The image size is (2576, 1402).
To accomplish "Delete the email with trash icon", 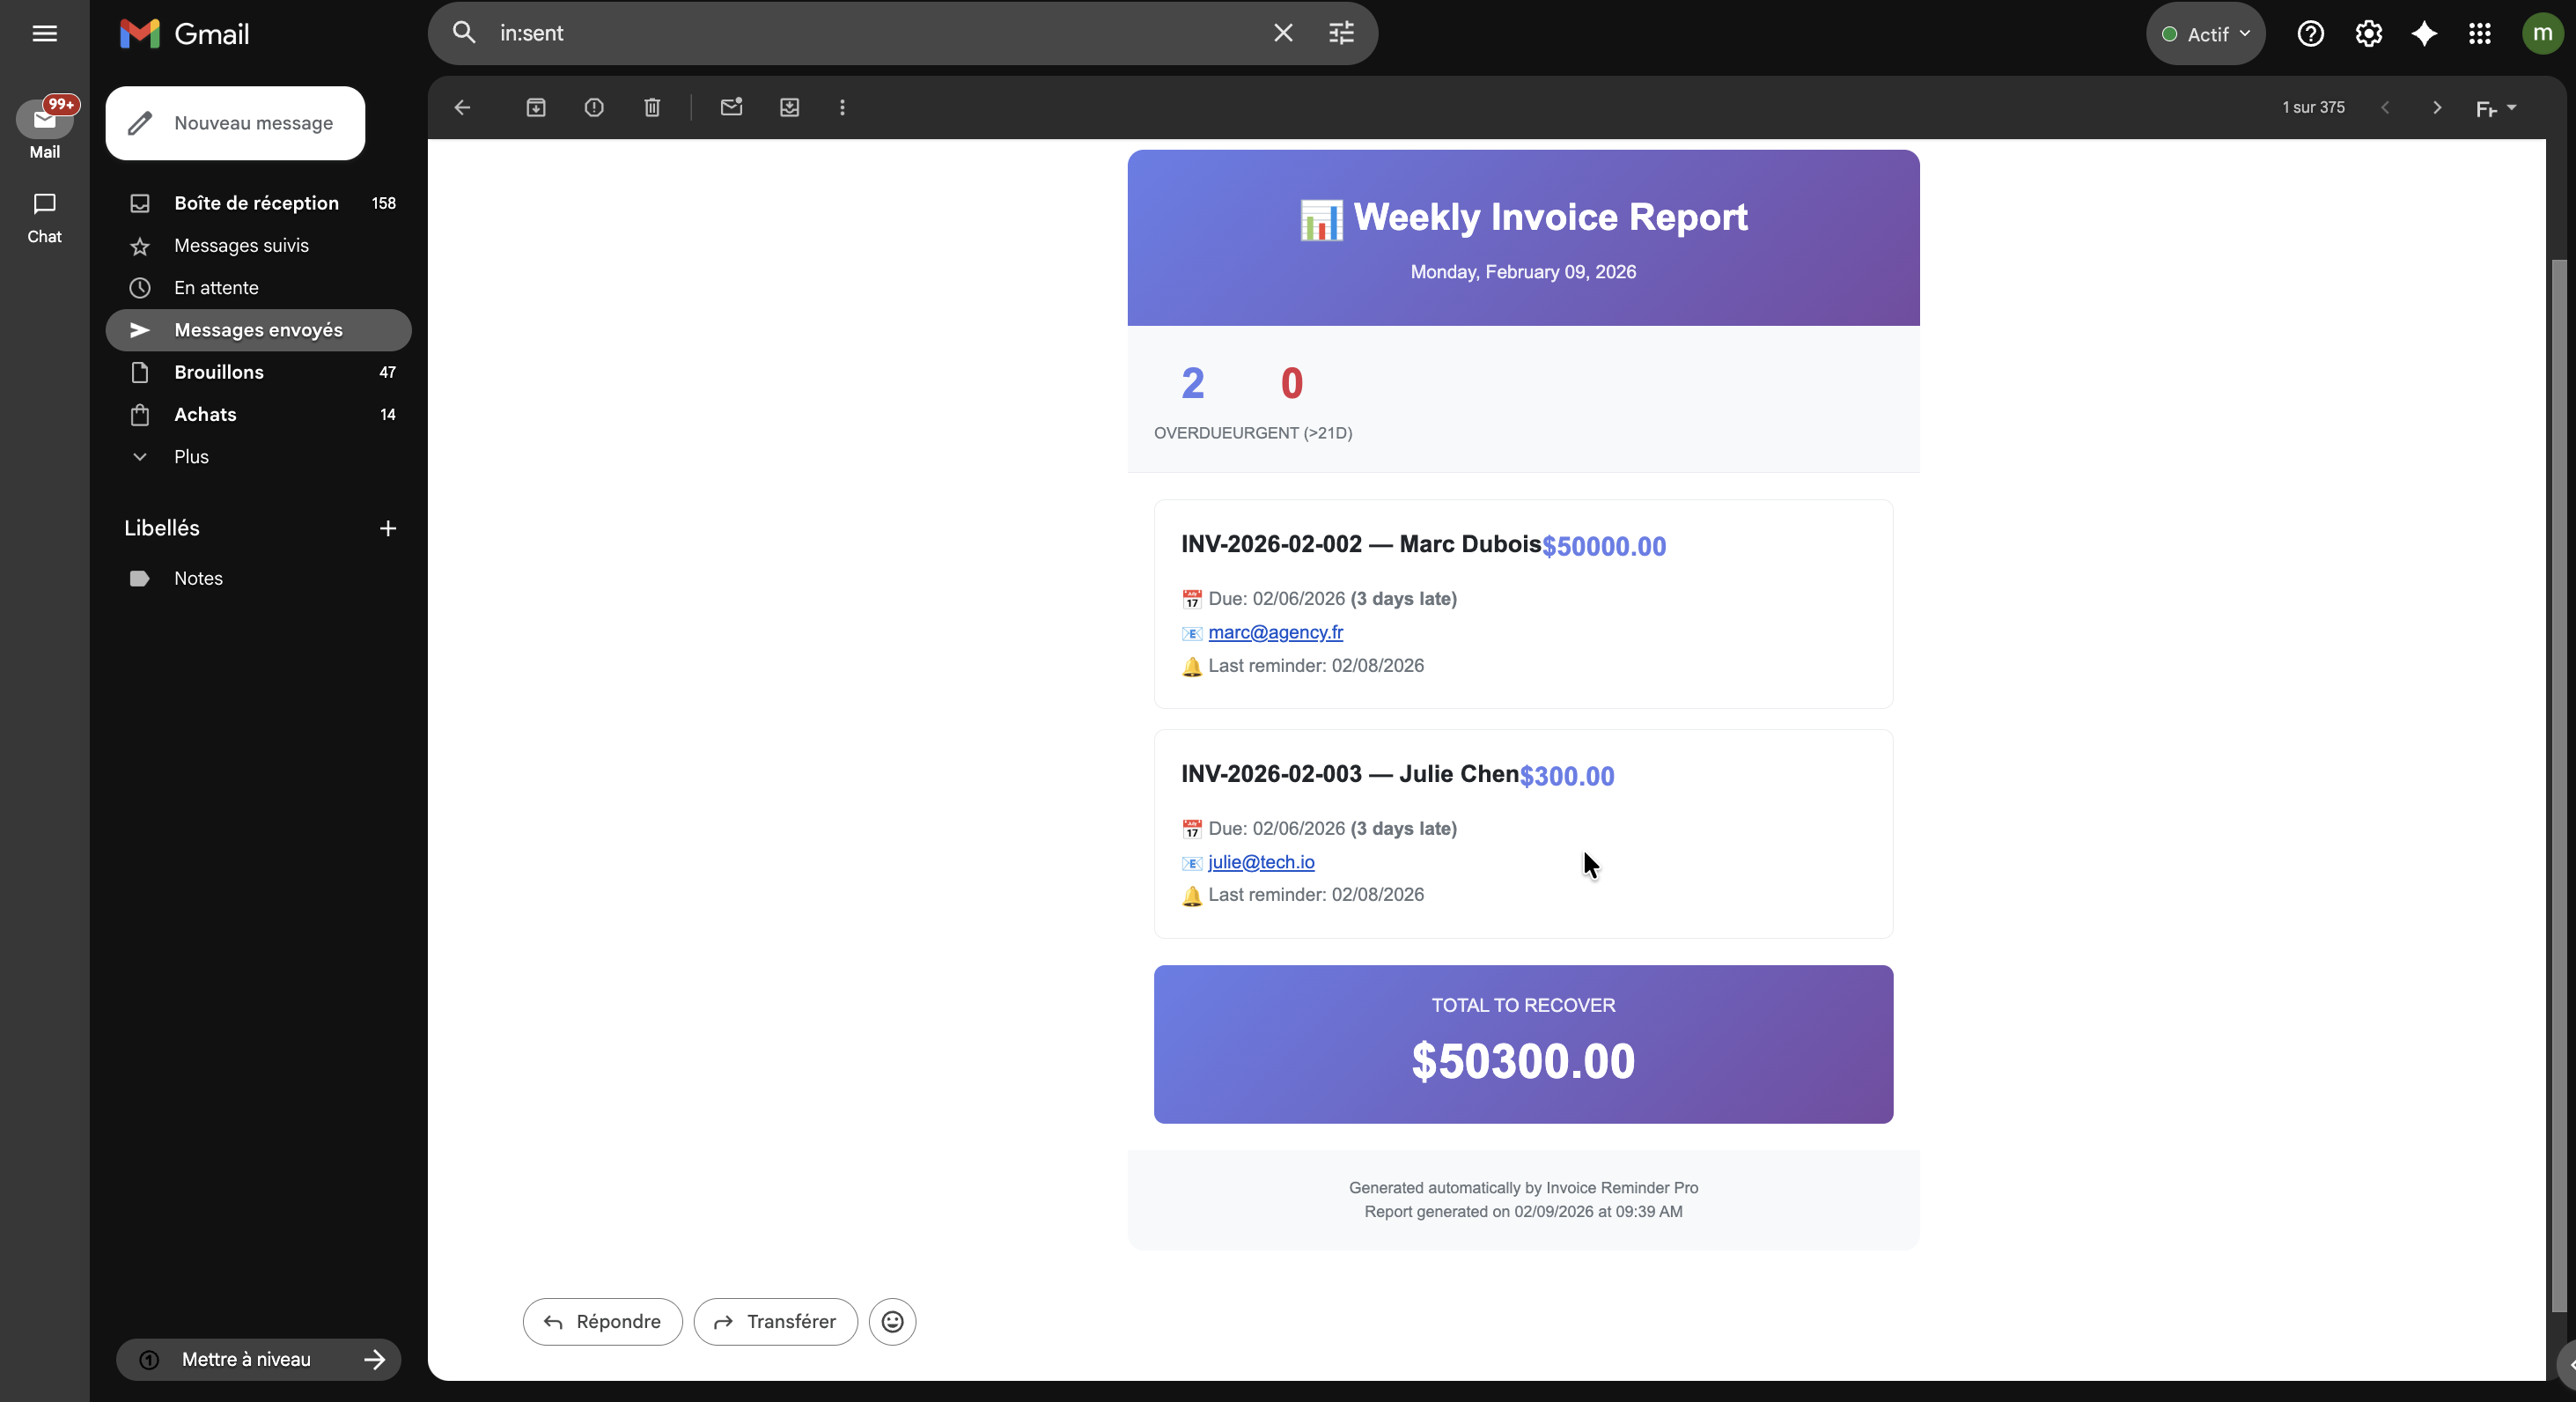I will (x=652, y=107).
